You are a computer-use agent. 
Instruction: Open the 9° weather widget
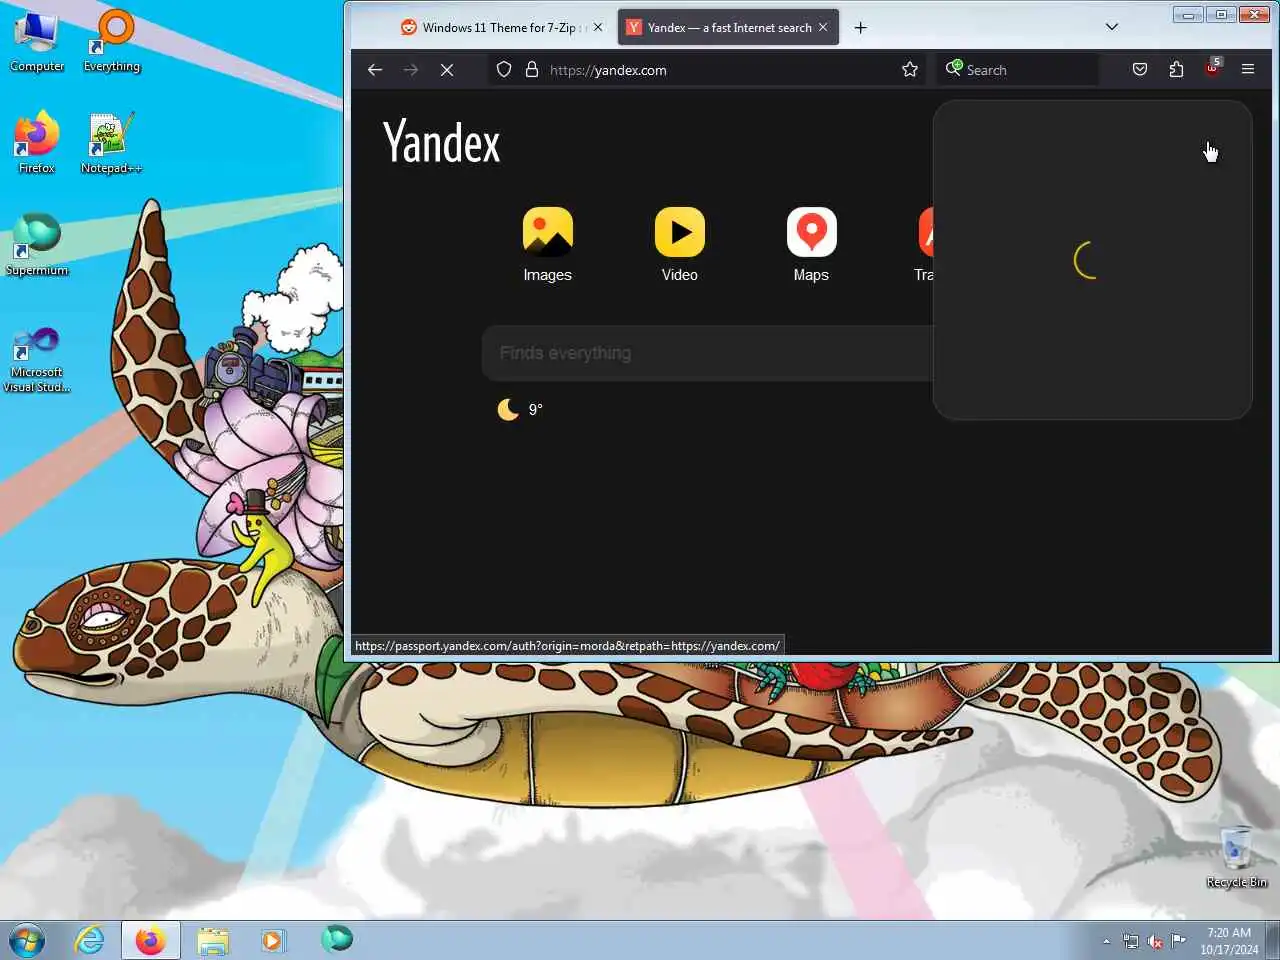520,409
